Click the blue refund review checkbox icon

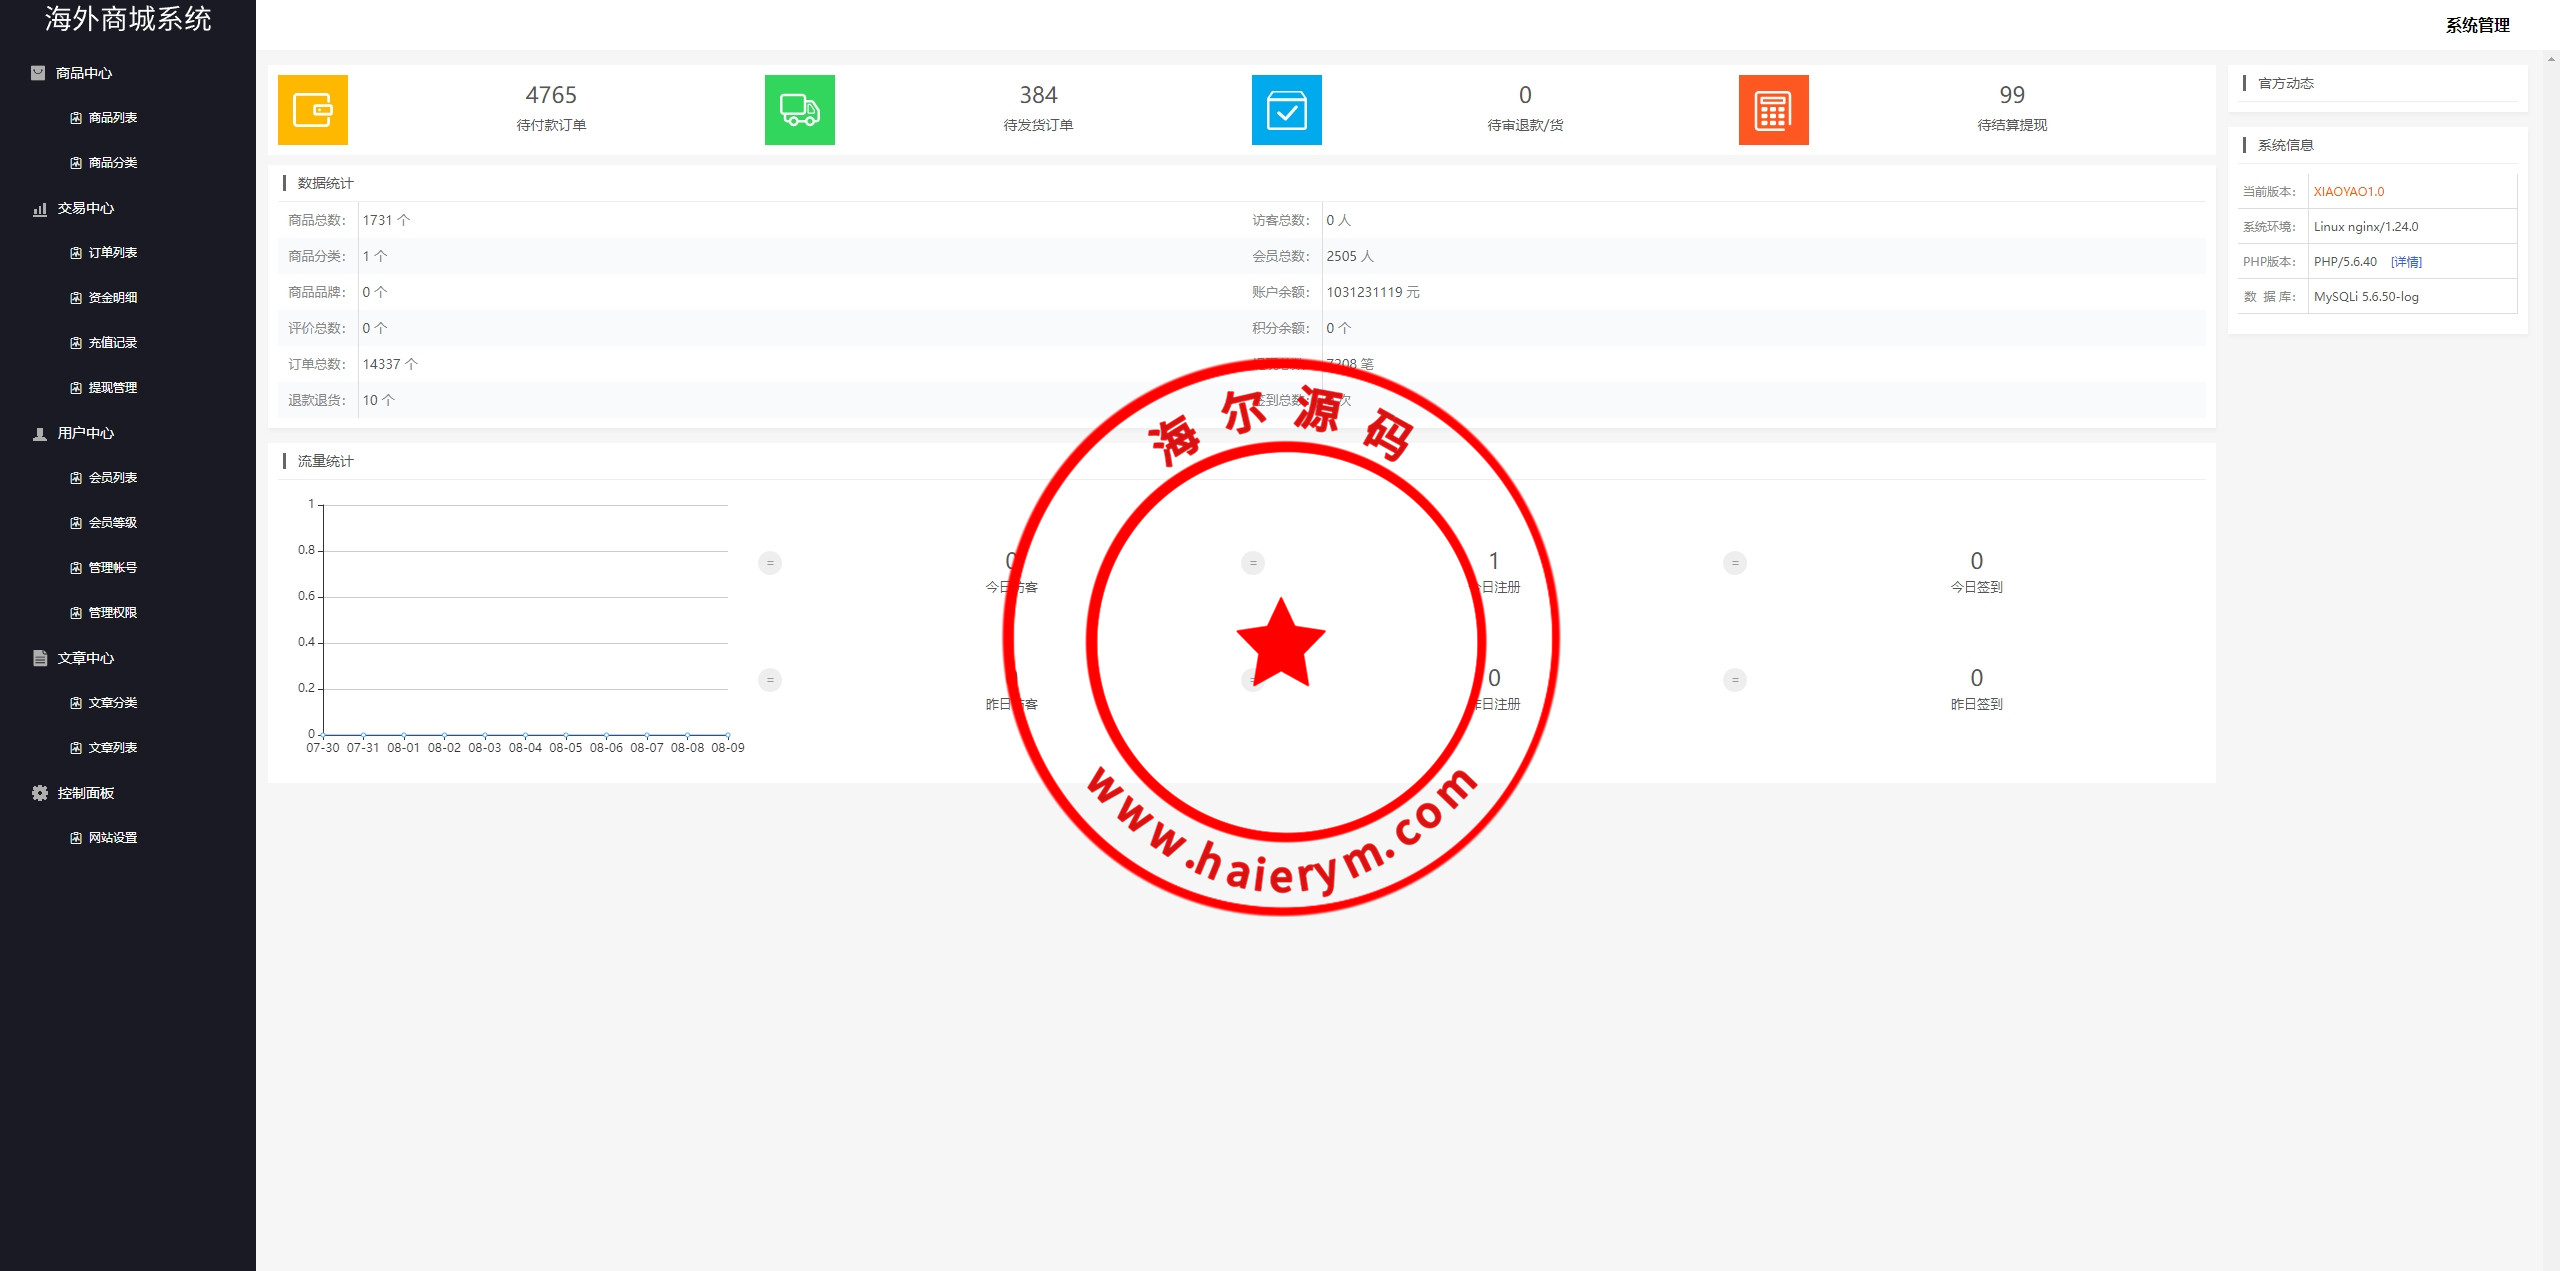(x=1286, y=110)
